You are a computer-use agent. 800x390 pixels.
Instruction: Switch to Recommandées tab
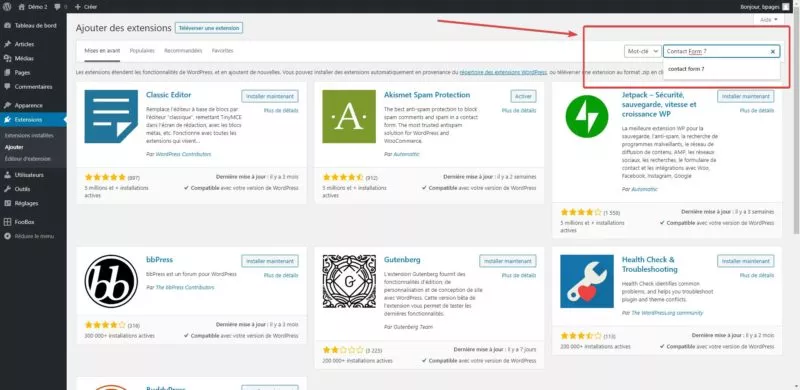click(183, 51)
